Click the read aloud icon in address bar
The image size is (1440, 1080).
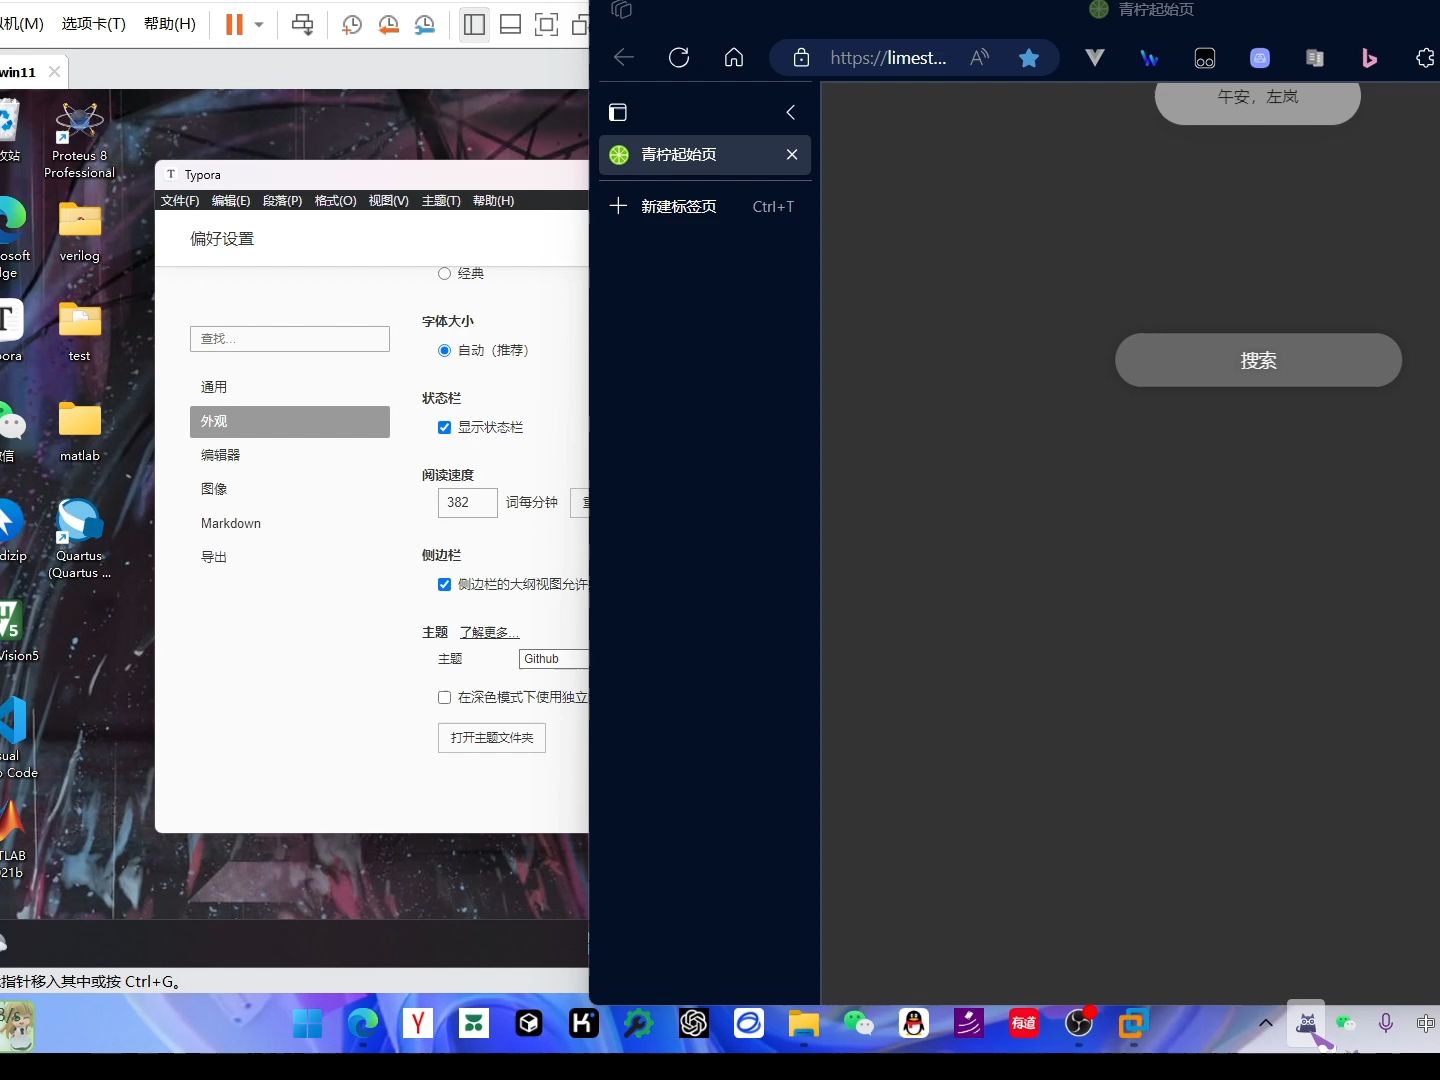(x=979, y=57)
